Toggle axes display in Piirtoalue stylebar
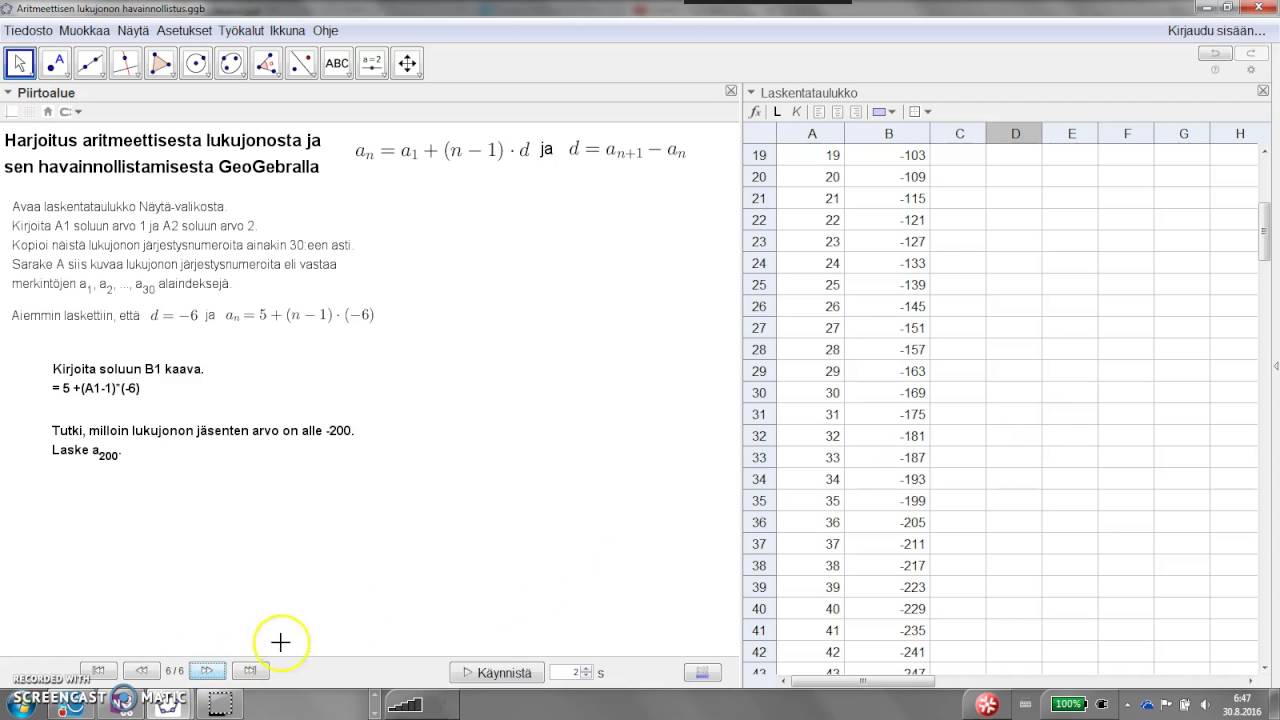This screenshot has height=720, width=1280. [13, 112]
